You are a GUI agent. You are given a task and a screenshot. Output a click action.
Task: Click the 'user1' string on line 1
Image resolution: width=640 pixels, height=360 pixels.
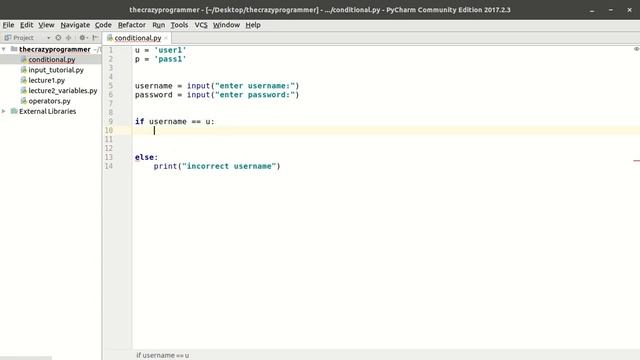click(170, 50)
